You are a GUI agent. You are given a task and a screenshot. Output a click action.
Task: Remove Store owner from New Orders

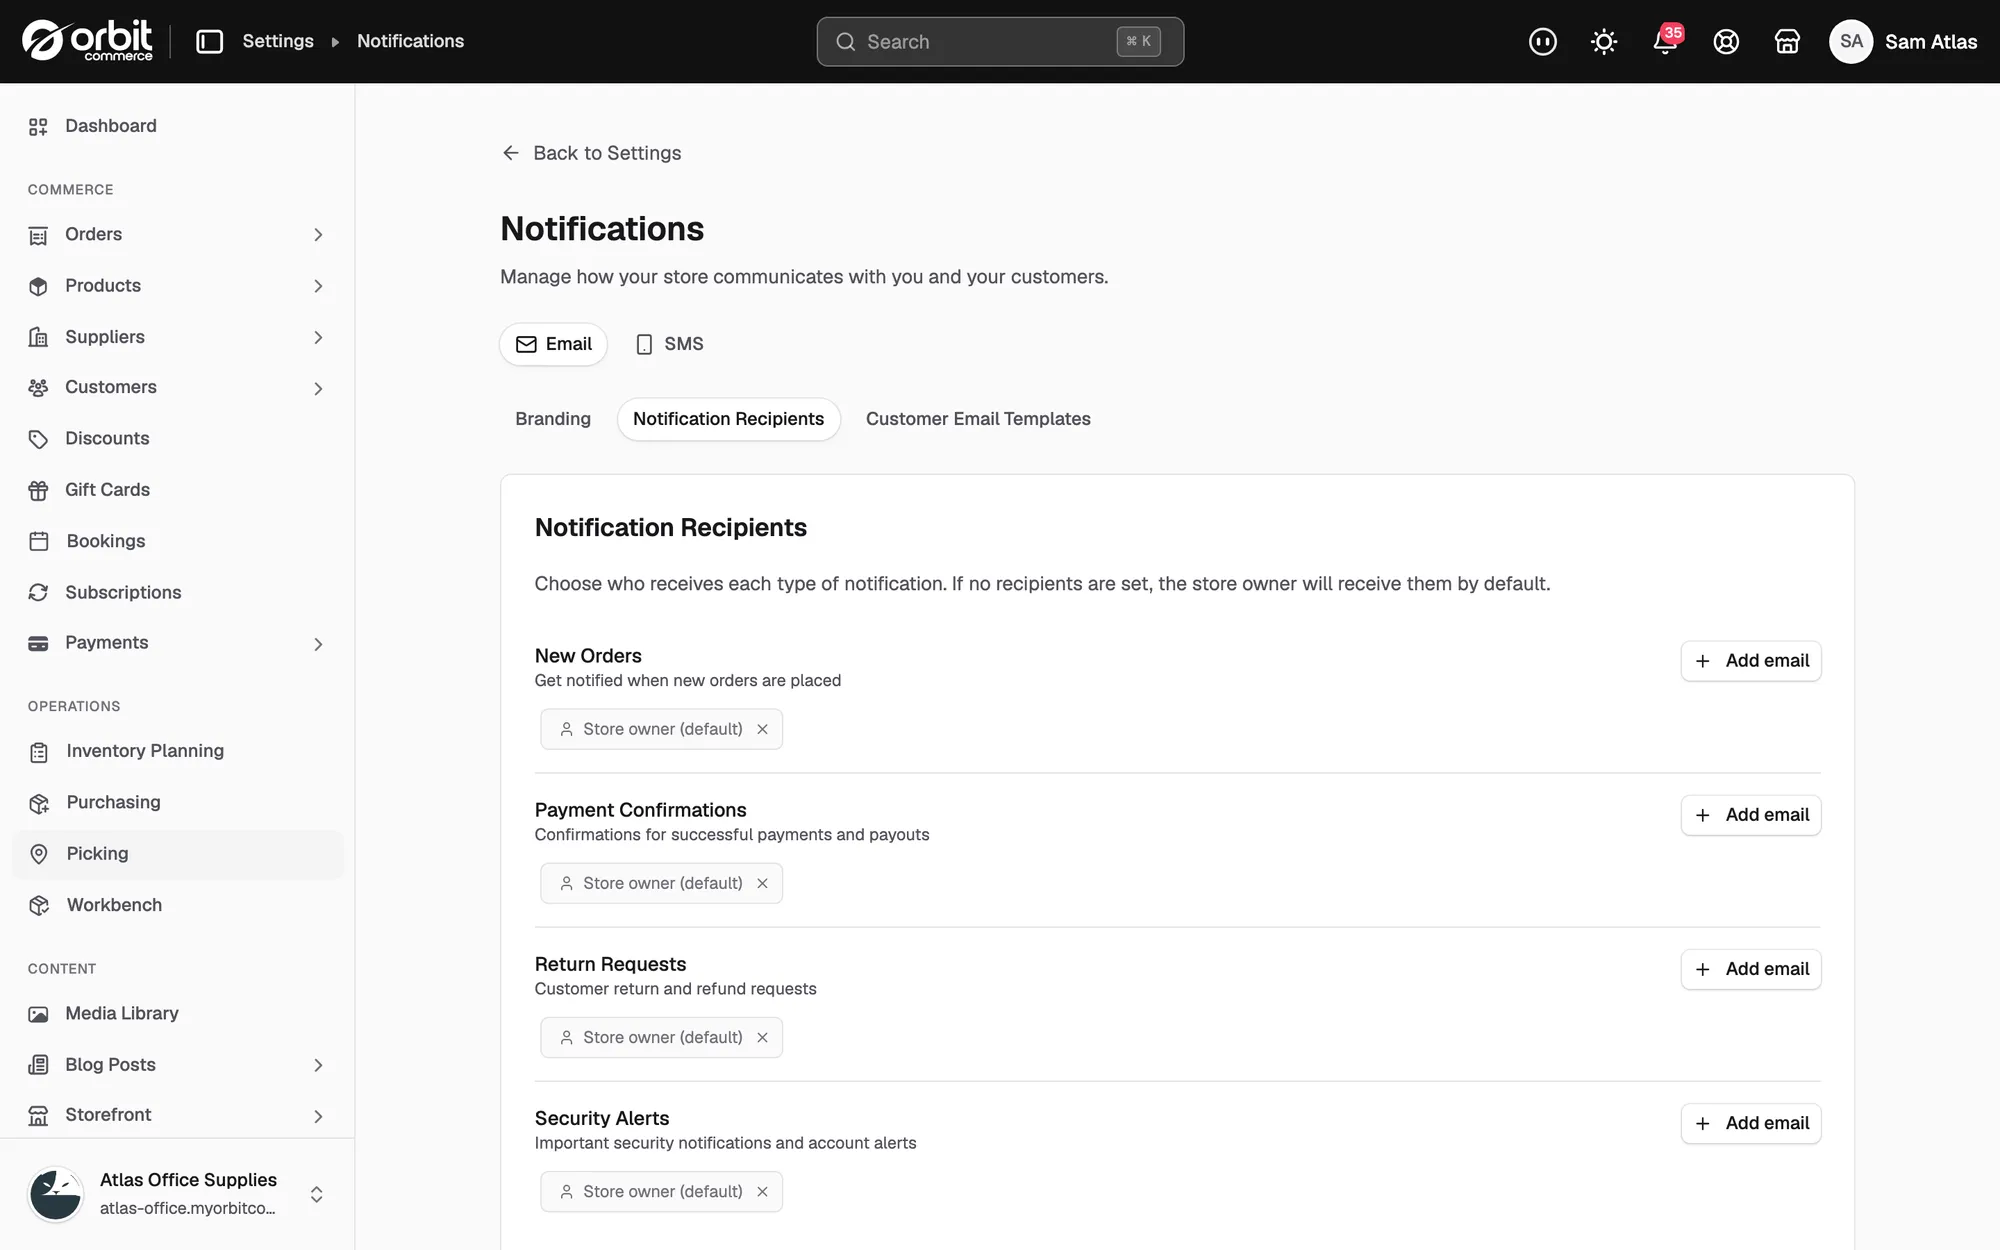tap(762, 729)
